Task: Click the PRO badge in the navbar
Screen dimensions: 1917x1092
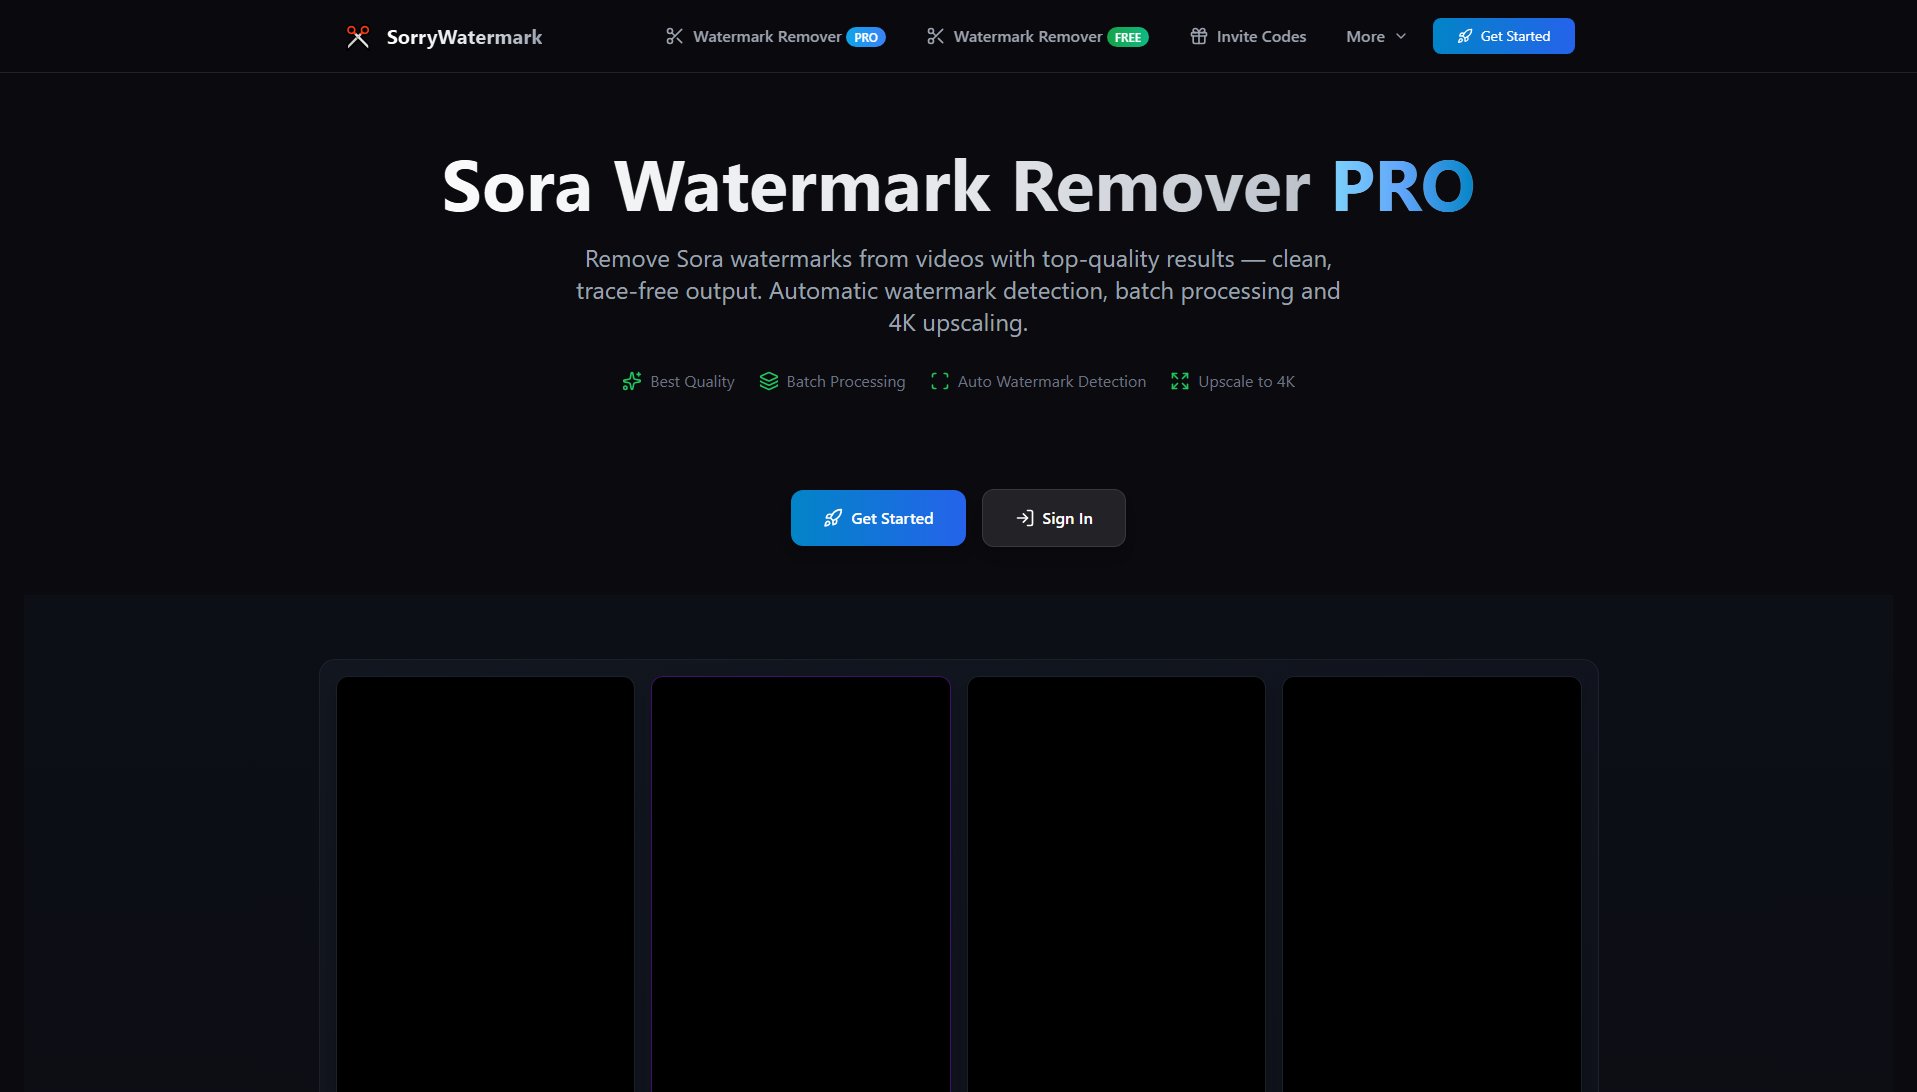Action: 866,36
